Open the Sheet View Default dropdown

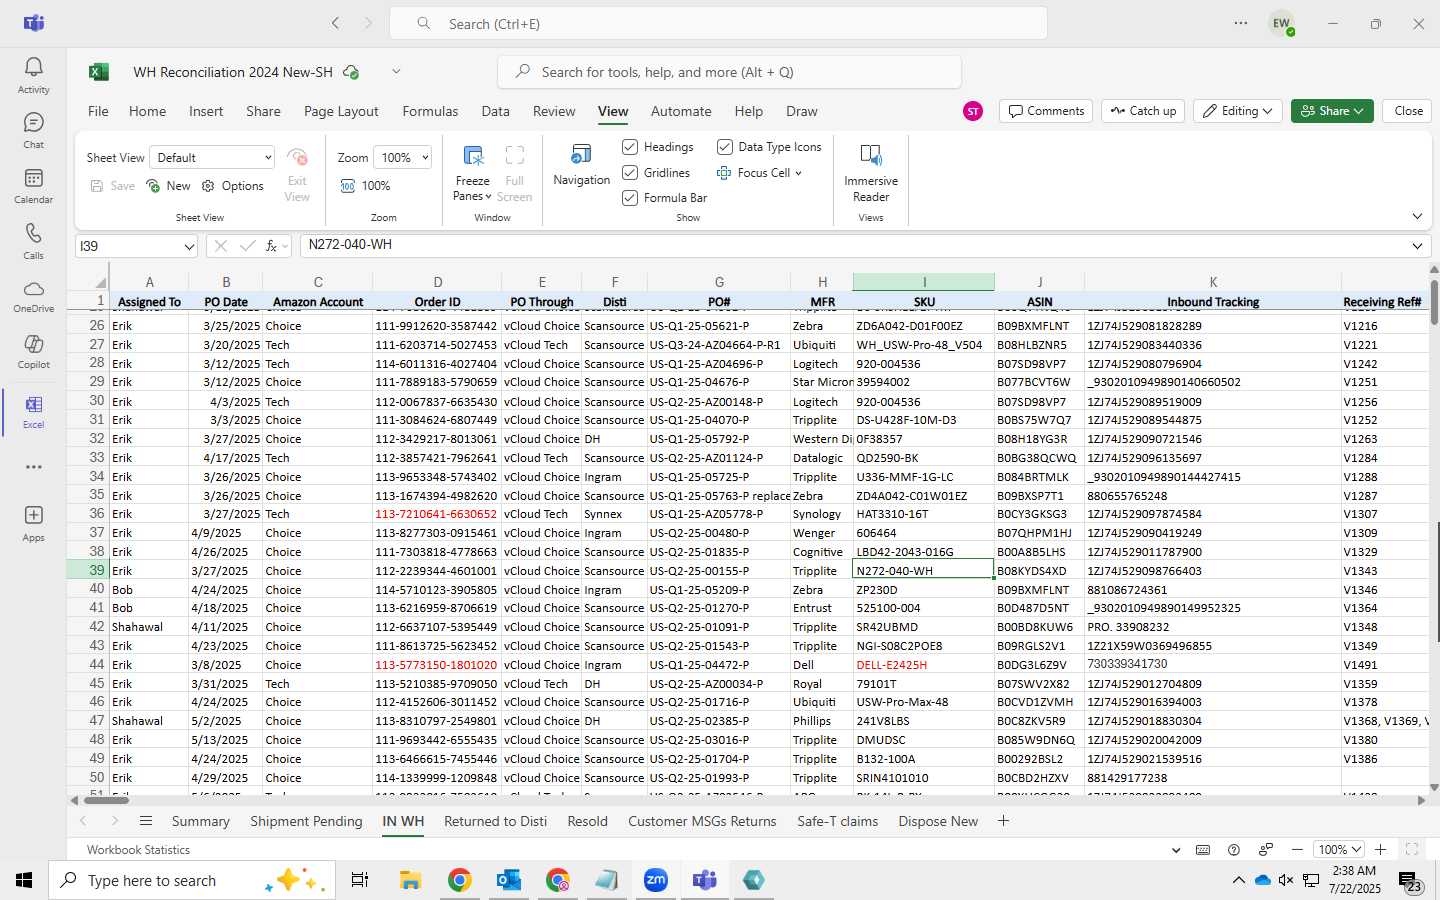point(212,157)
